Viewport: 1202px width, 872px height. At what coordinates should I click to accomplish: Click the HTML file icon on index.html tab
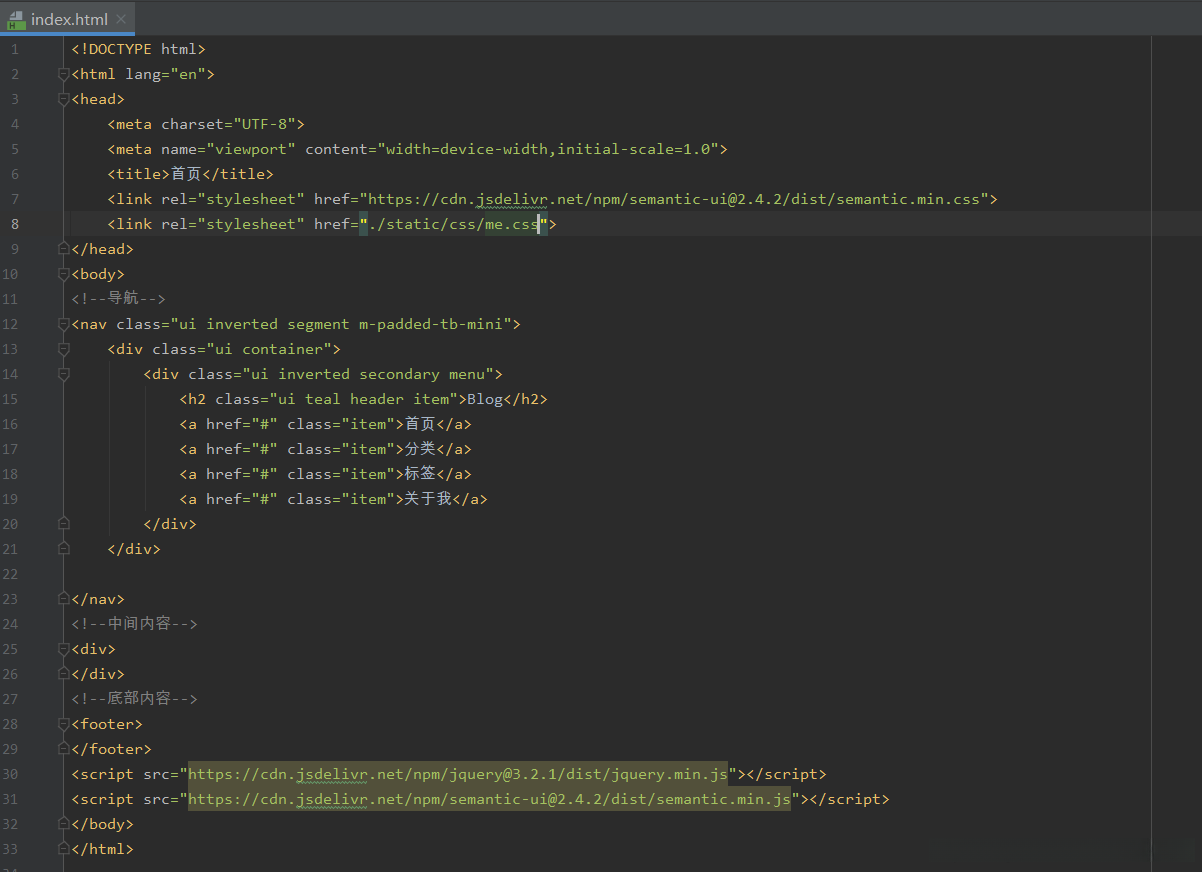pos(16,19)
